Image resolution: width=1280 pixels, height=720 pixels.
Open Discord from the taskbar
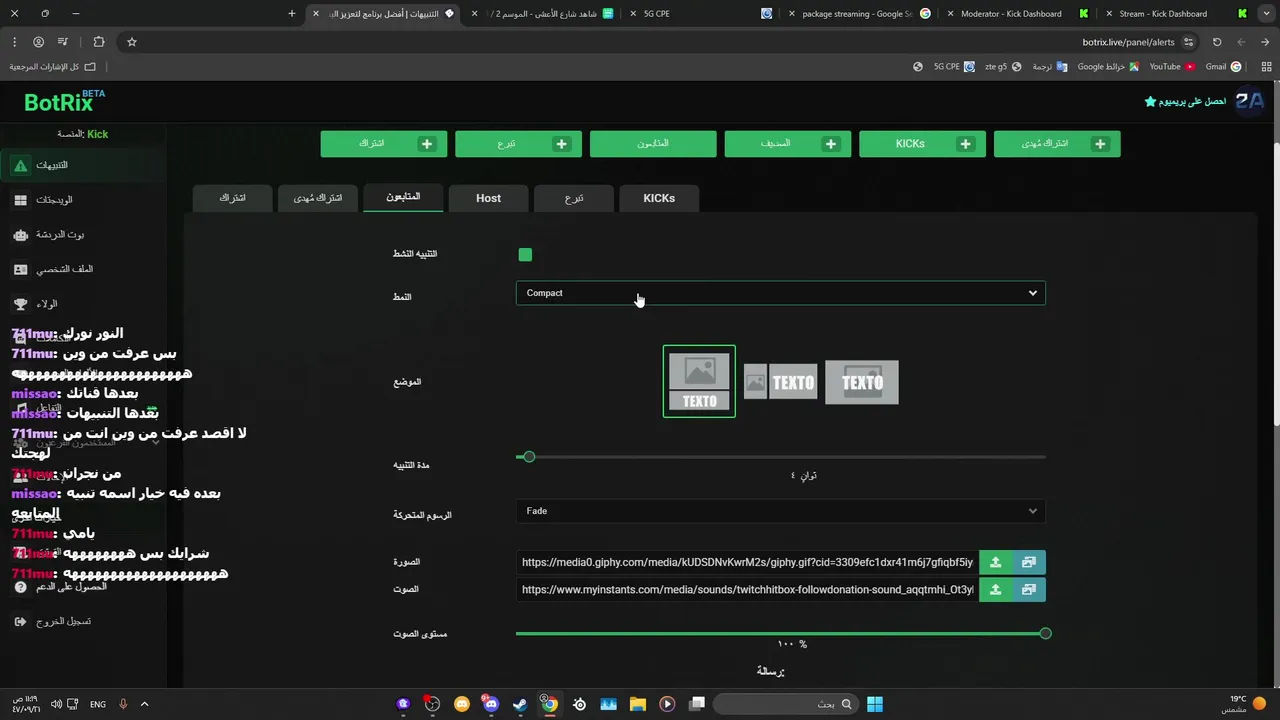click(491, 704)
